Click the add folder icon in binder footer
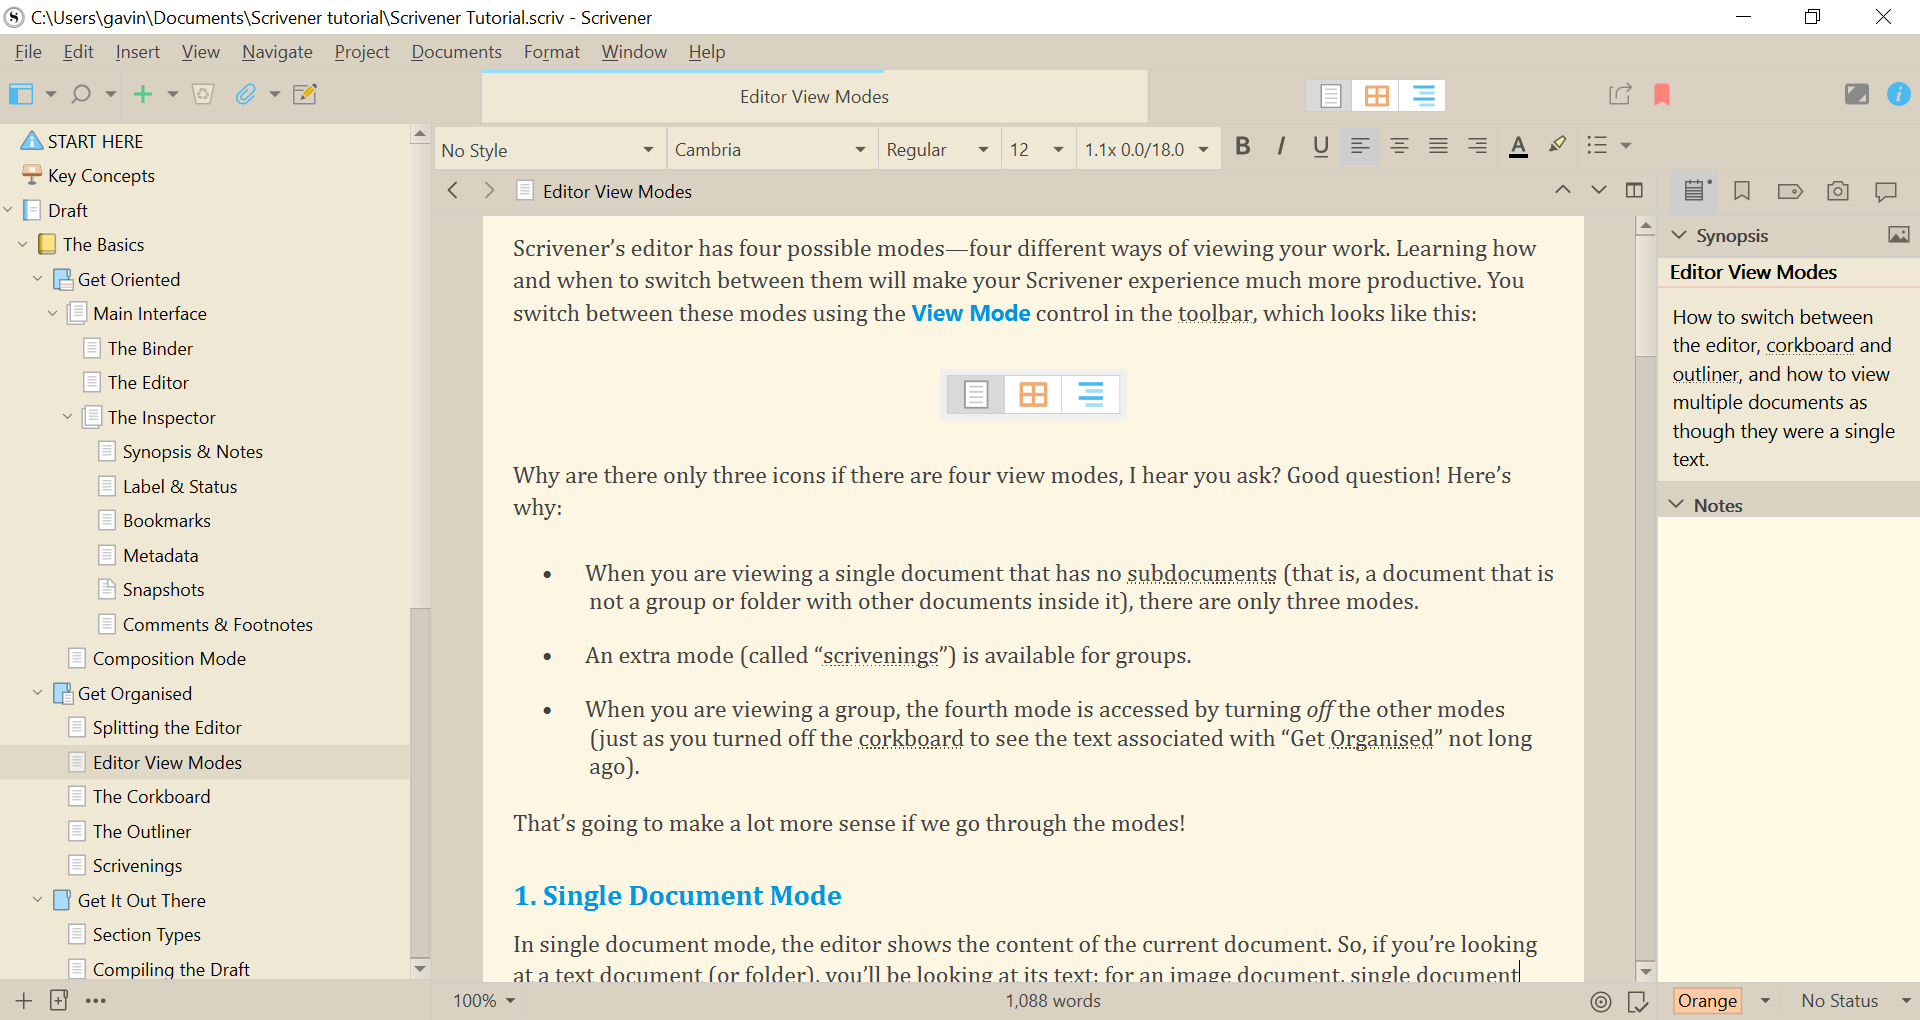 (x=59, y=1000)
